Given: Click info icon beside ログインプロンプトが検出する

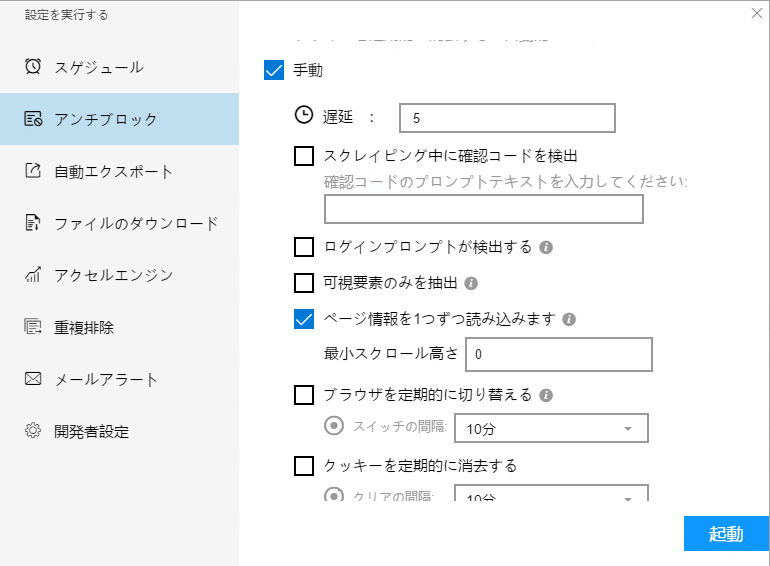Looking at the screenshot, I should (546, 247).
